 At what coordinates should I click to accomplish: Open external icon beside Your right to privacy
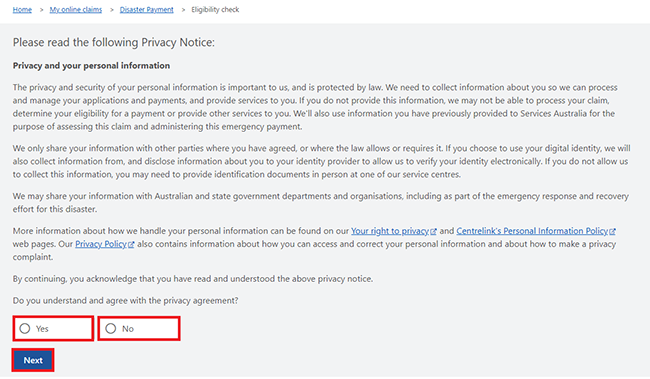pos(433,231)
